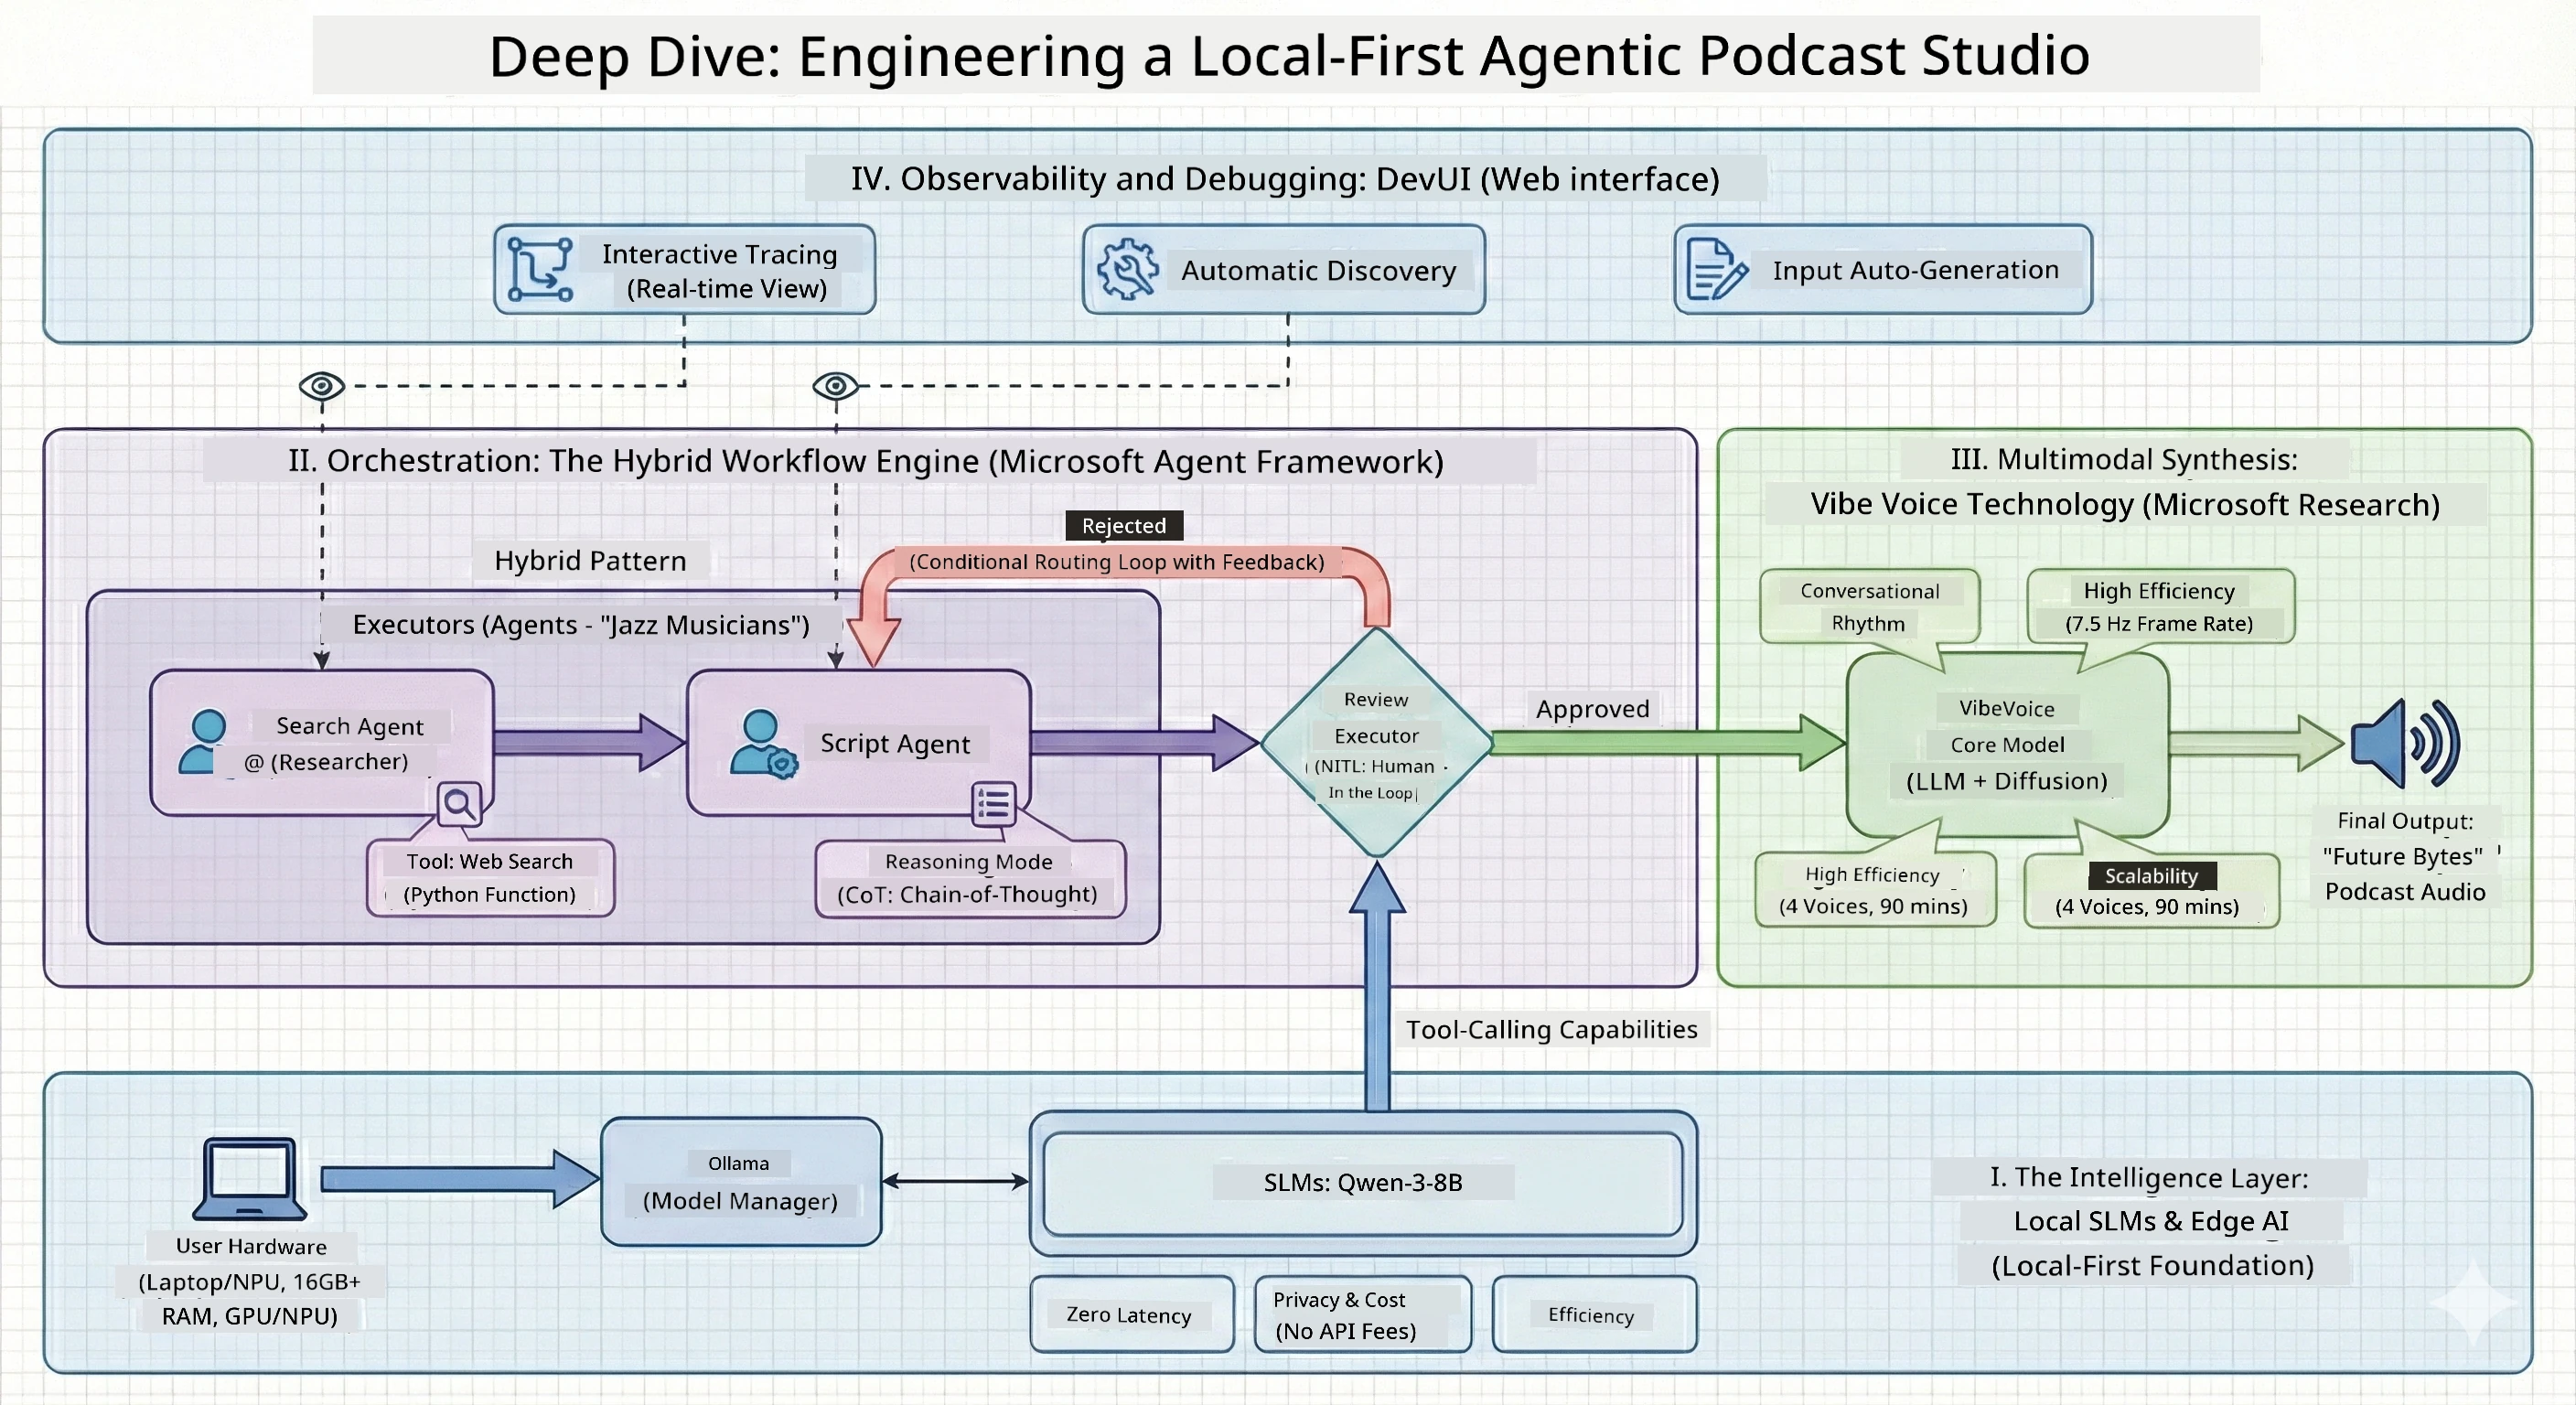The height and width of the screenshot is (1405, 2576).
Task: Select the Interactive Tracing (Real-time View) box
Action: 685,270
